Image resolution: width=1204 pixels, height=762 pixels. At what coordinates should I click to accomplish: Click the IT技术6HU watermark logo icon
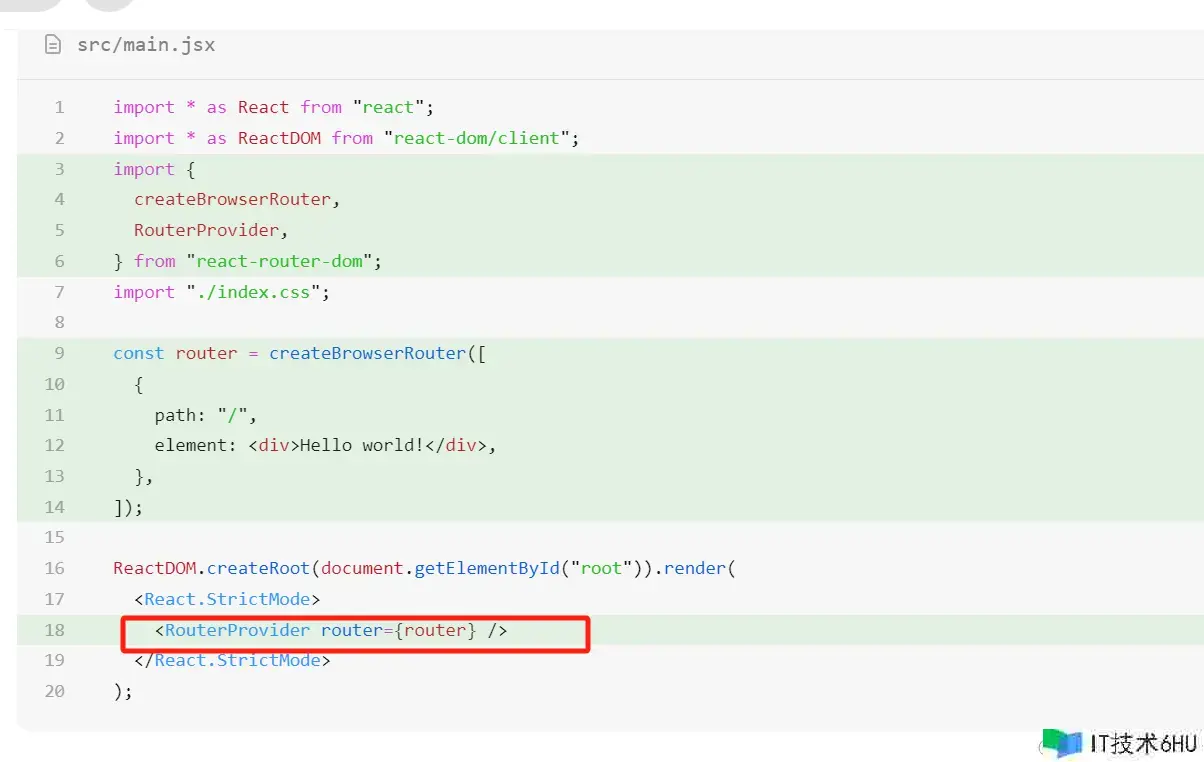pos(1062,743)
